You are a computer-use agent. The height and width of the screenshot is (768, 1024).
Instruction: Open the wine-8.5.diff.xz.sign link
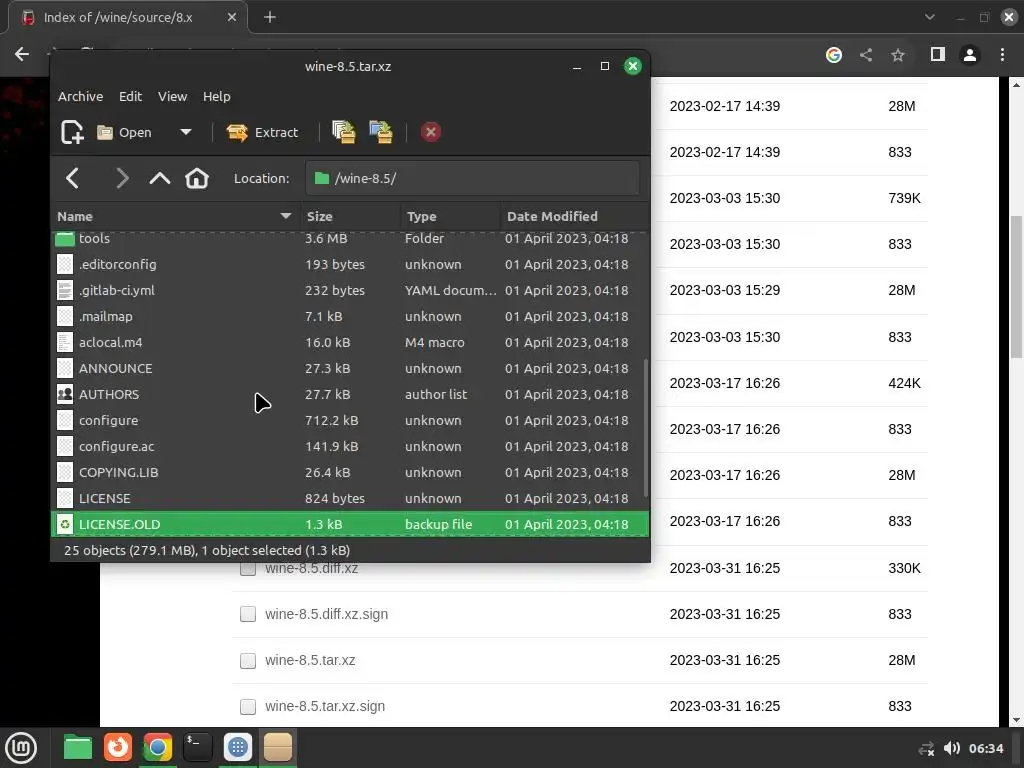click(x=327, y=614)
